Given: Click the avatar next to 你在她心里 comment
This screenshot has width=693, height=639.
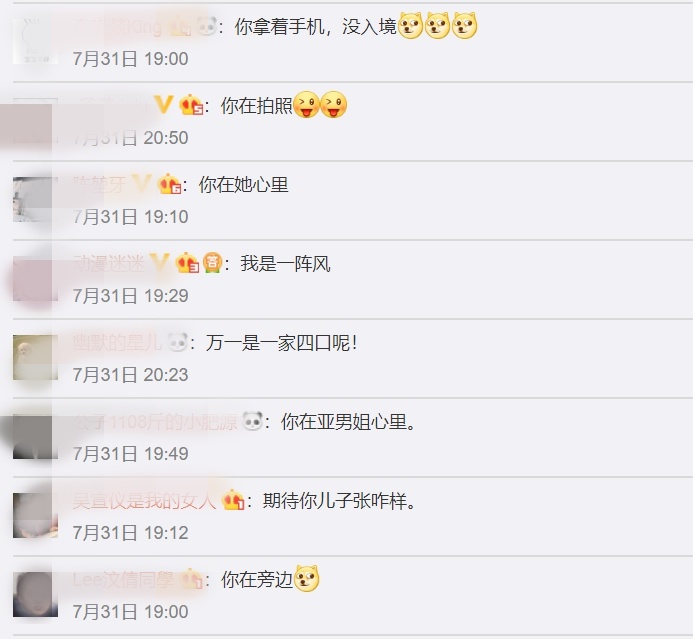Looking at the screenshot, I should (x=35, y=199).
